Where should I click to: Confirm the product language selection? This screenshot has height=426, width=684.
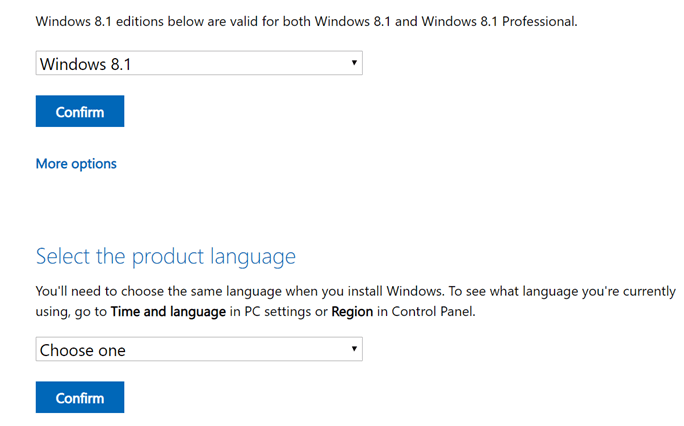[x=80, y=397]
